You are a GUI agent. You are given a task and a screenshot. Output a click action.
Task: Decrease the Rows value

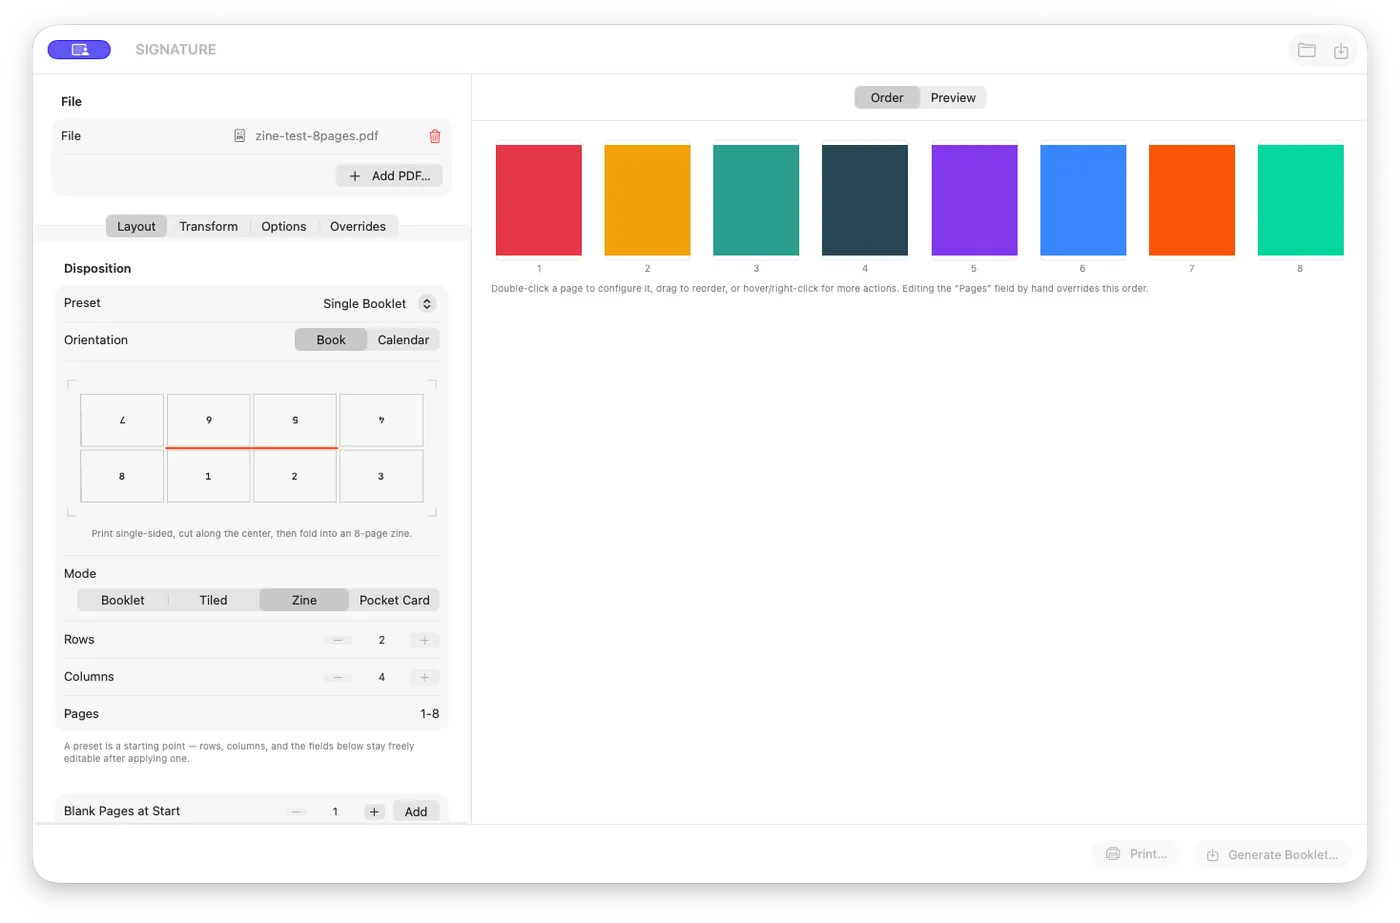pos(338,640)
